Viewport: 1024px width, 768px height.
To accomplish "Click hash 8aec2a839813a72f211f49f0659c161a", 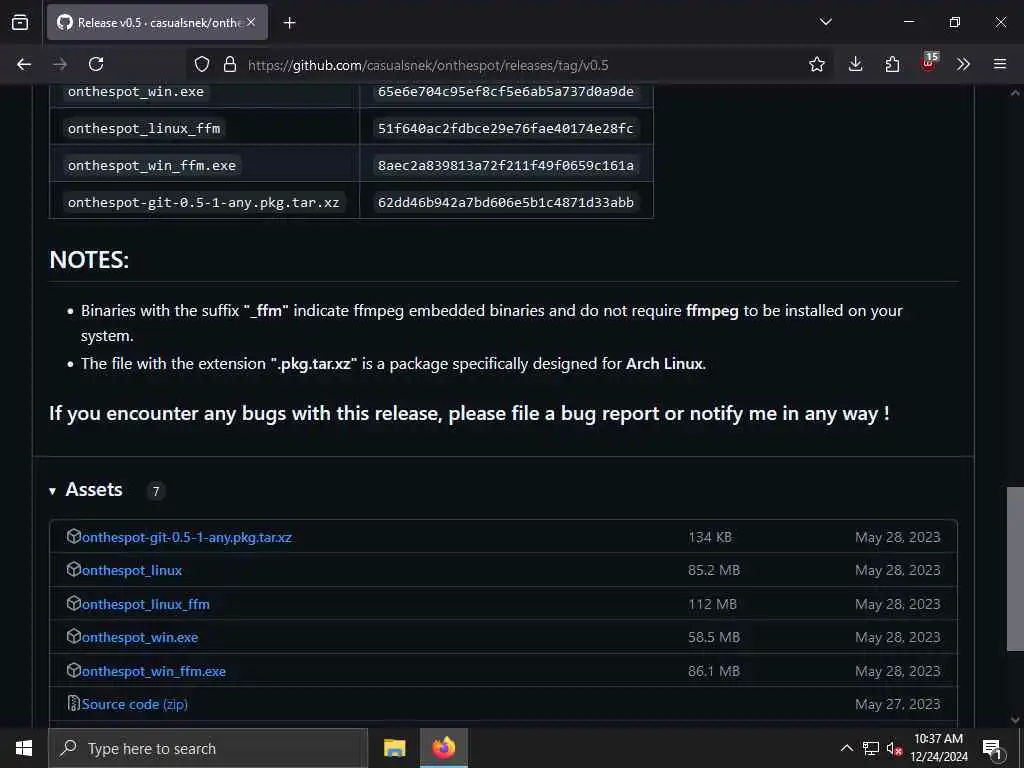I will (505, 165).
